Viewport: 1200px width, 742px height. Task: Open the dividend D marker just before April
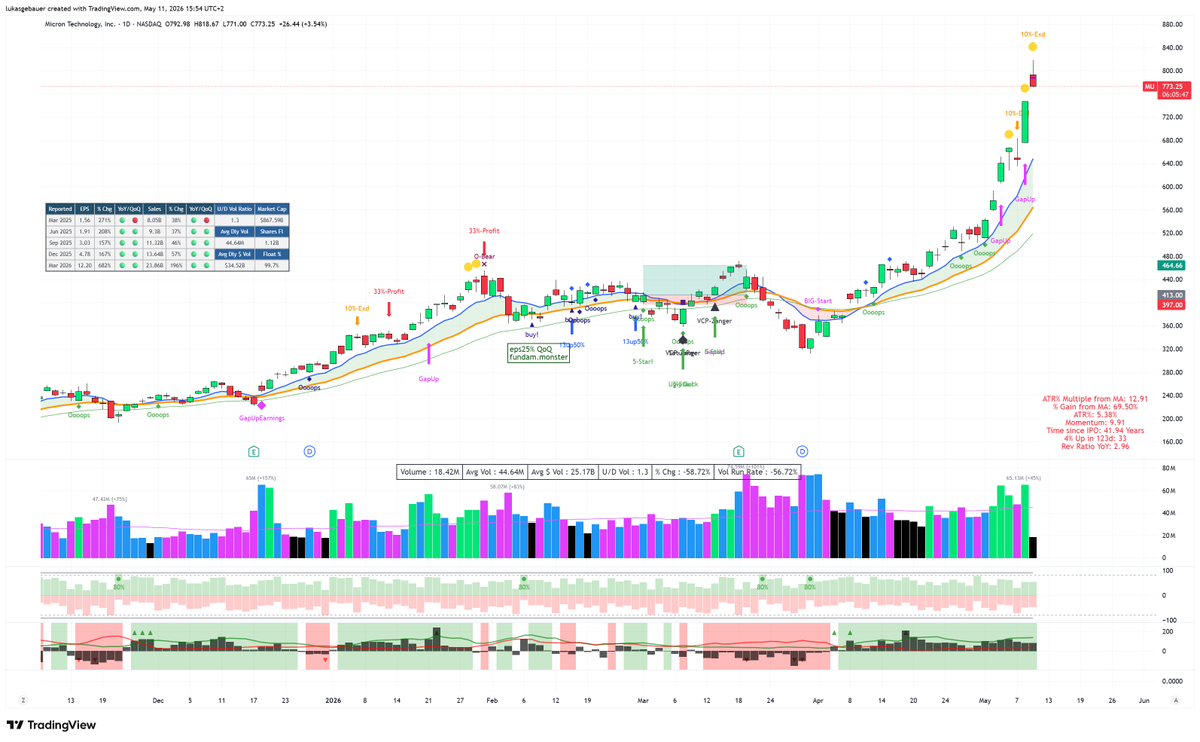click(x=802, y=452)
